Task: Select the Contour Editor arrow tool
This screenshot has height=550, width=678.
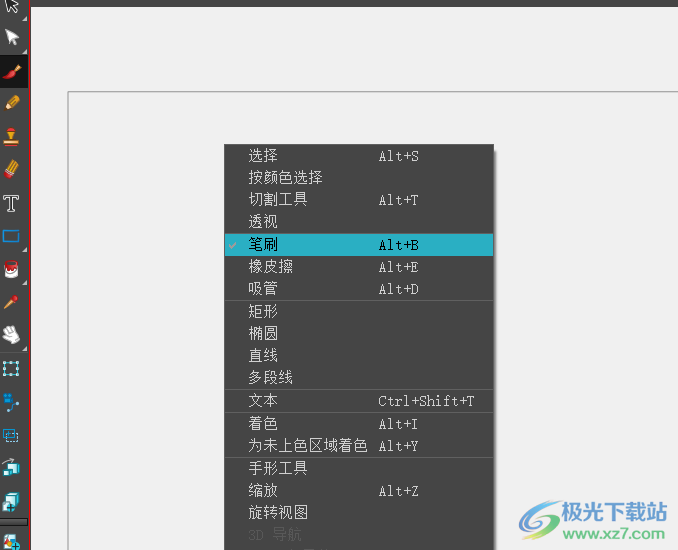Action: pos(12,37)
